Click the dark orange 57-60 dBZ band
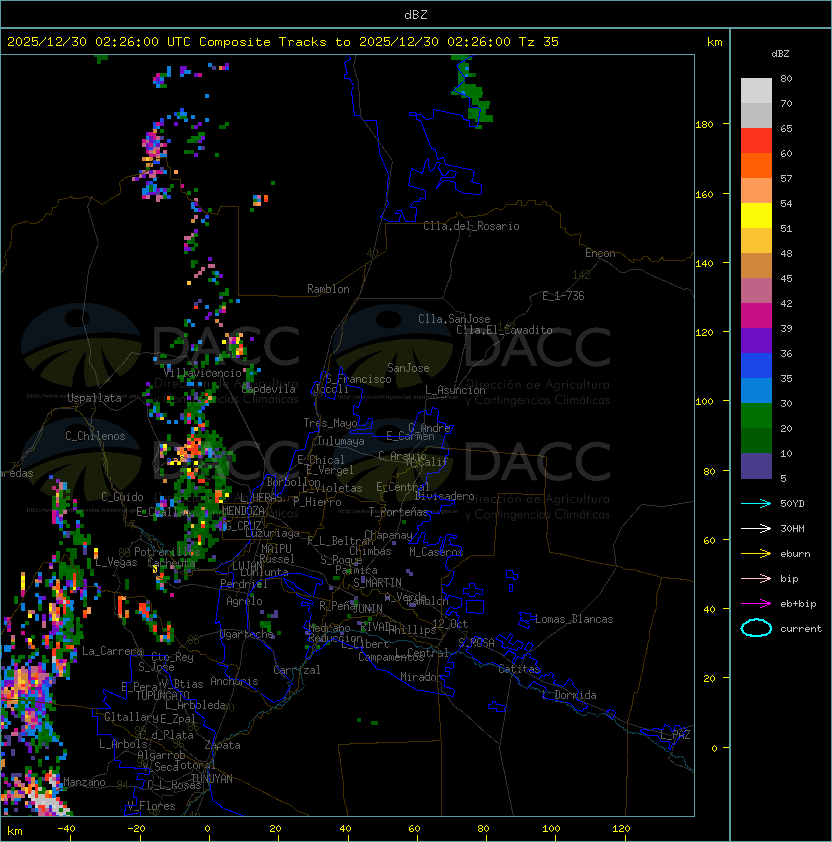Screen dimensions: 832x842 [x=756, y=166]
